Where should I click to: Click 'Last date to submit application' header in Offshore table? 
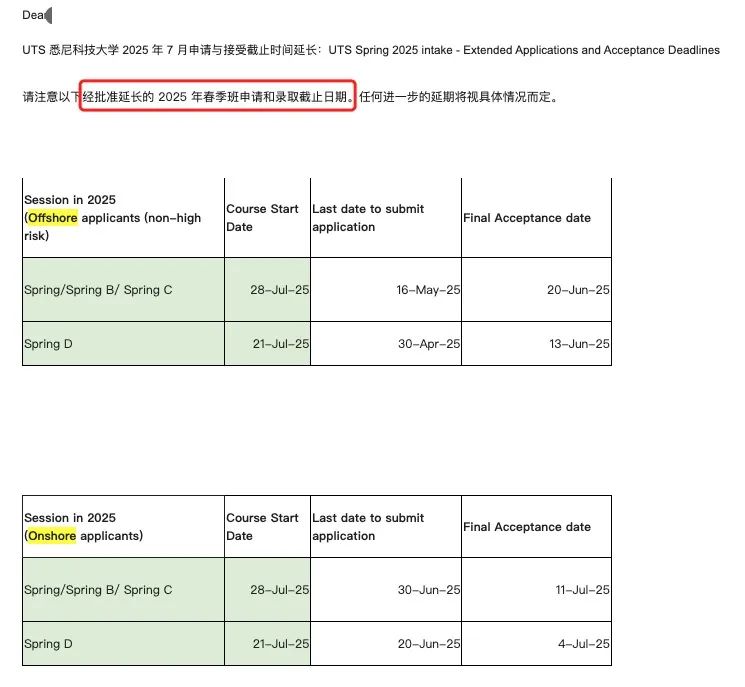pos(368,218)
